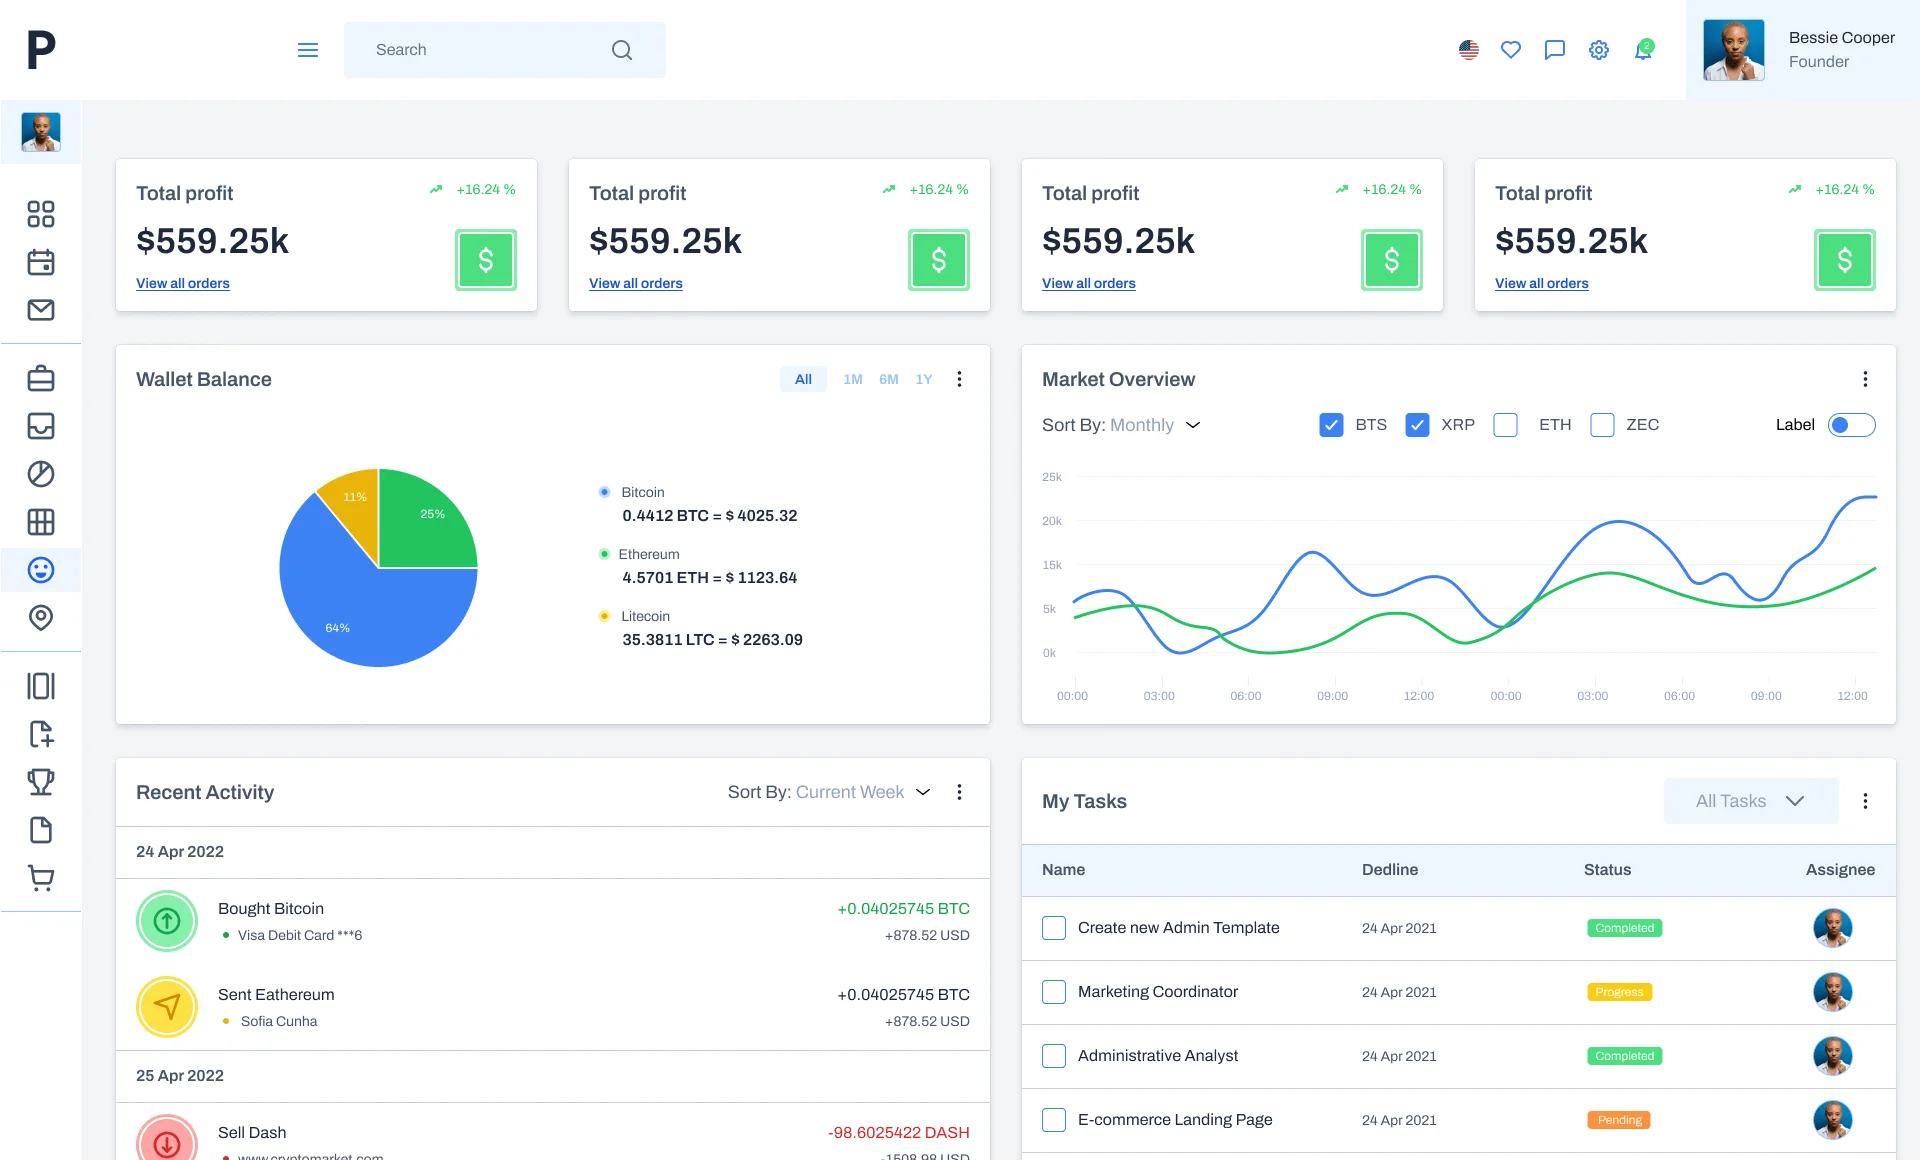This screenshot has width=1920, height=1160.
Task: Open the calendar icon in the sidebar
Action: [40, 262]
